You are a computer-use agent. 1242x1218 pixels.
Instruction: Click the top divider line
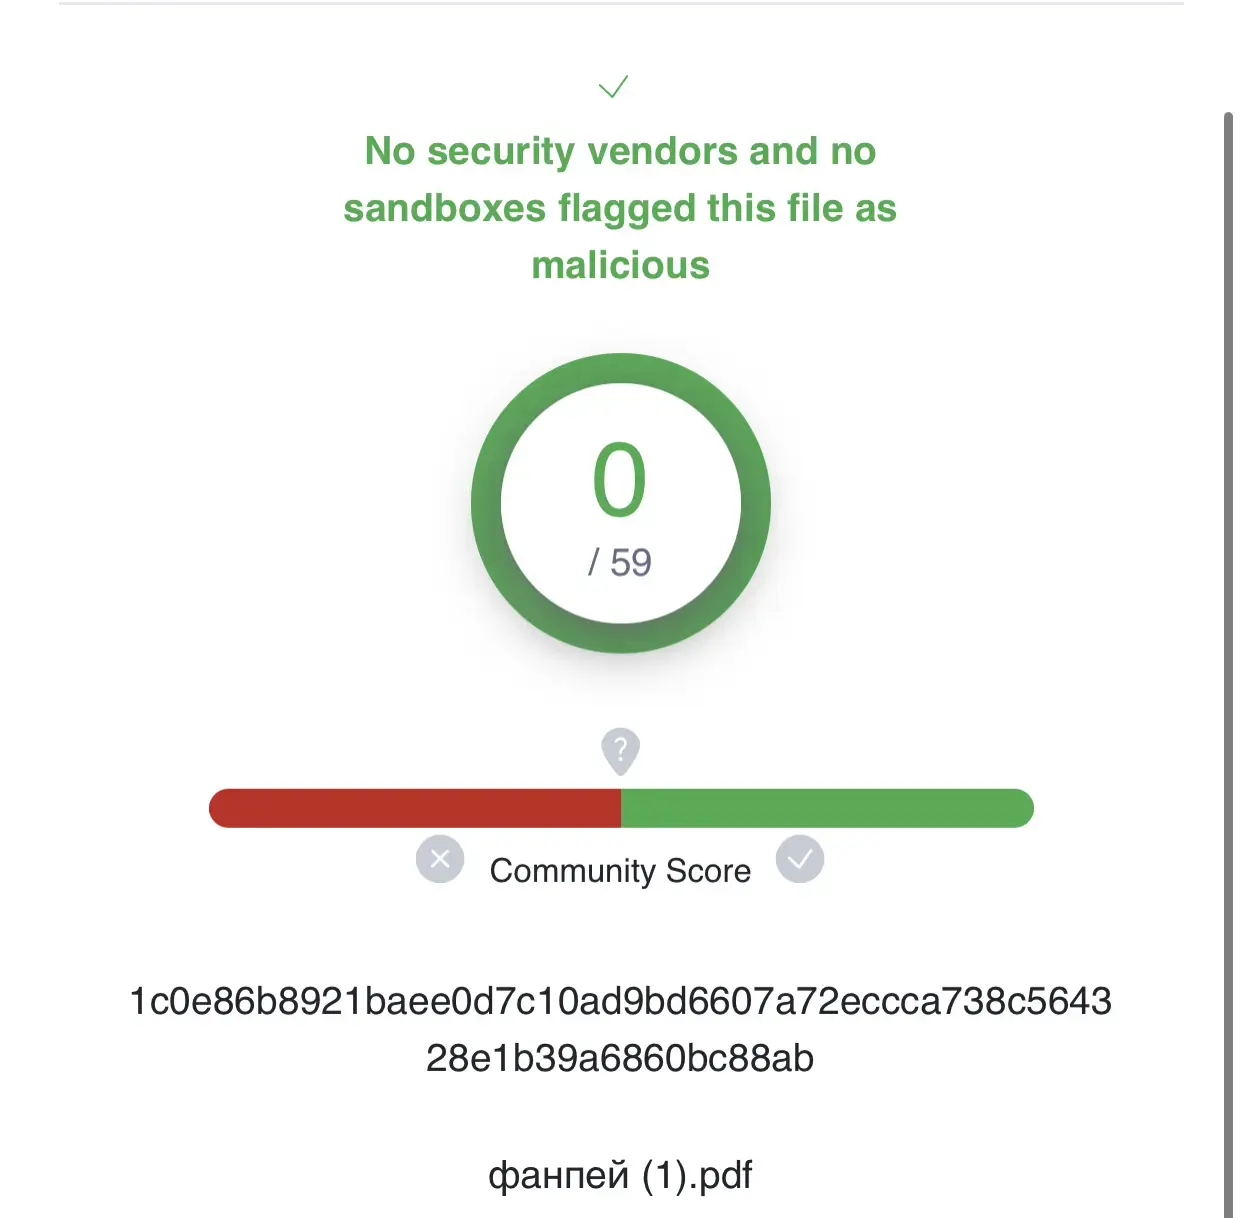pyautogui.click(x=621, y=3)
